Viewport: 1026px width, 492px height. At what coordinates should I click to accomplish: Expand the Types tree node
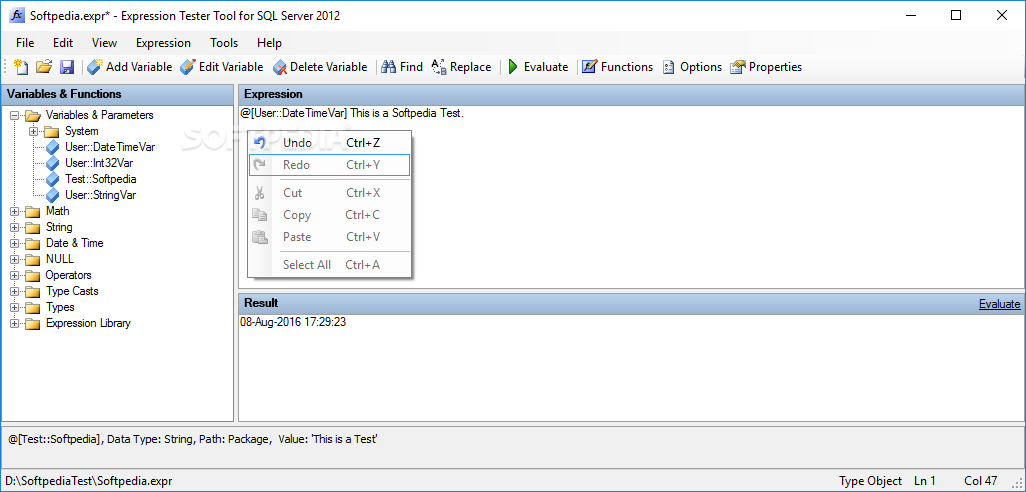point(14,308)
